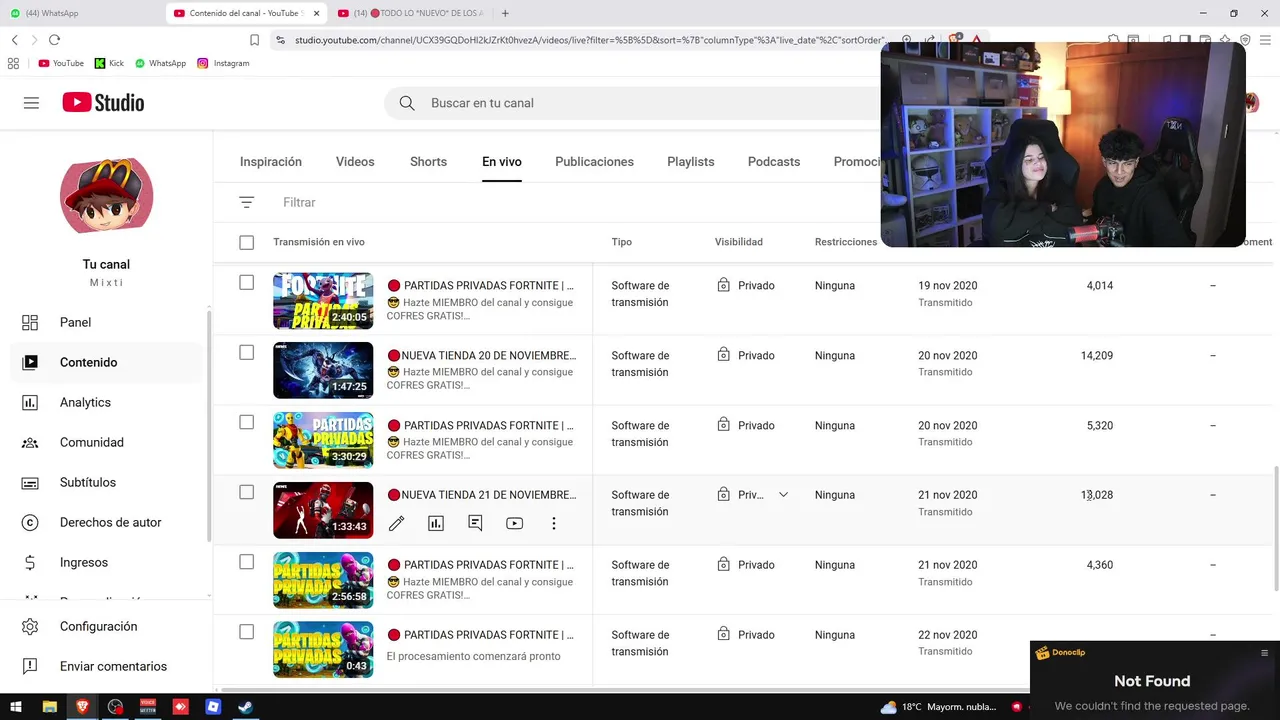The height and width of the screenshot is (720, 1280).
Task: Open Ingresos in the sidebar
Action: click(x=106, y=562)
